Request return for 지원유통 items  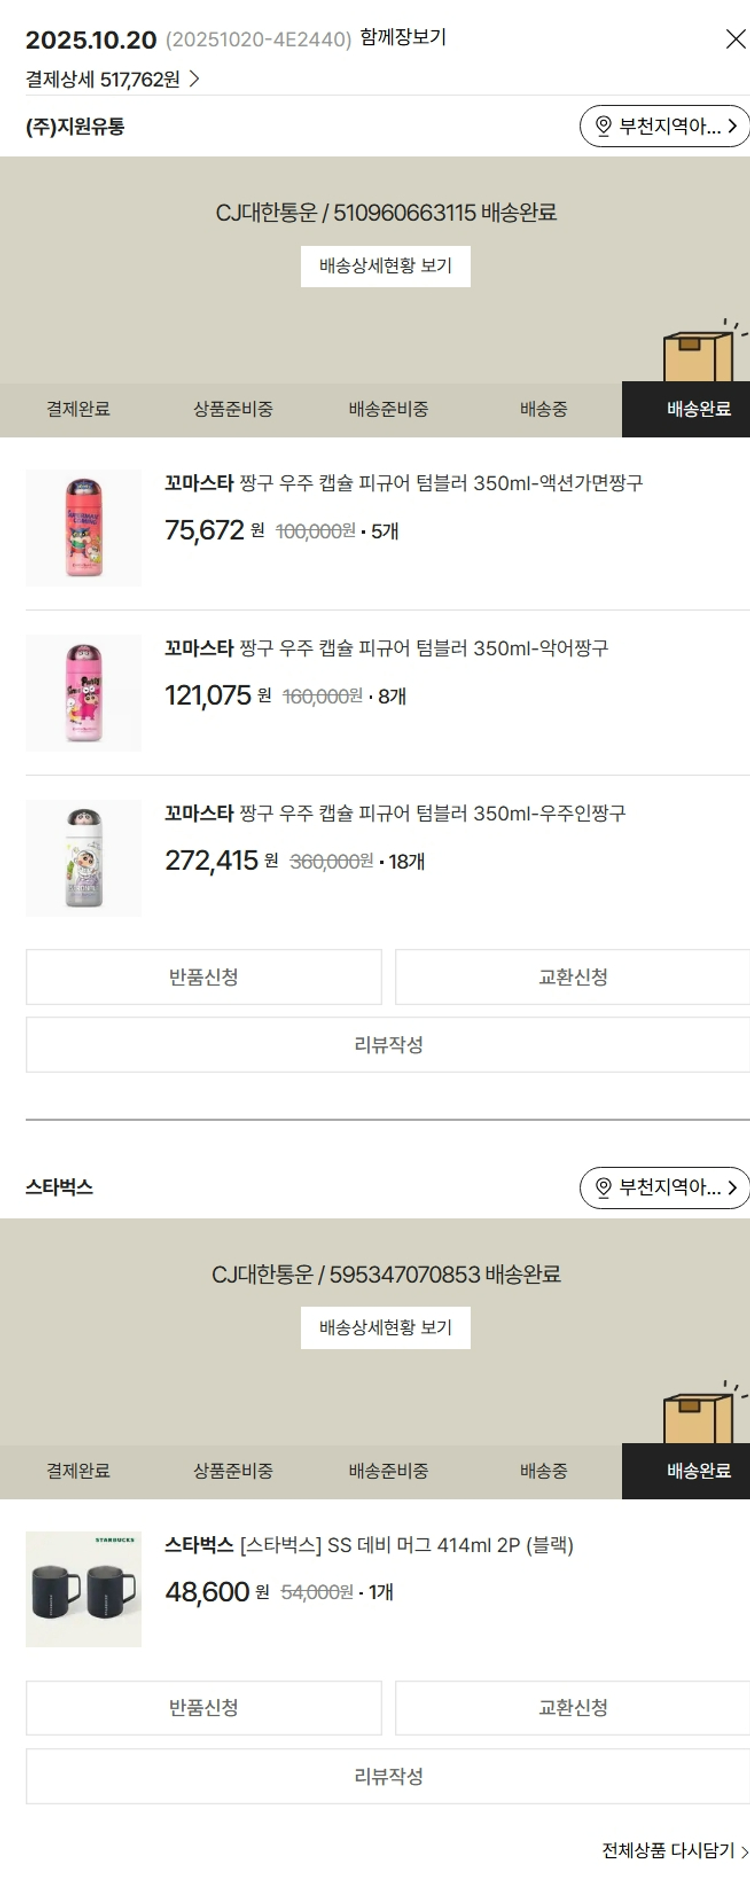coord(204,977)
